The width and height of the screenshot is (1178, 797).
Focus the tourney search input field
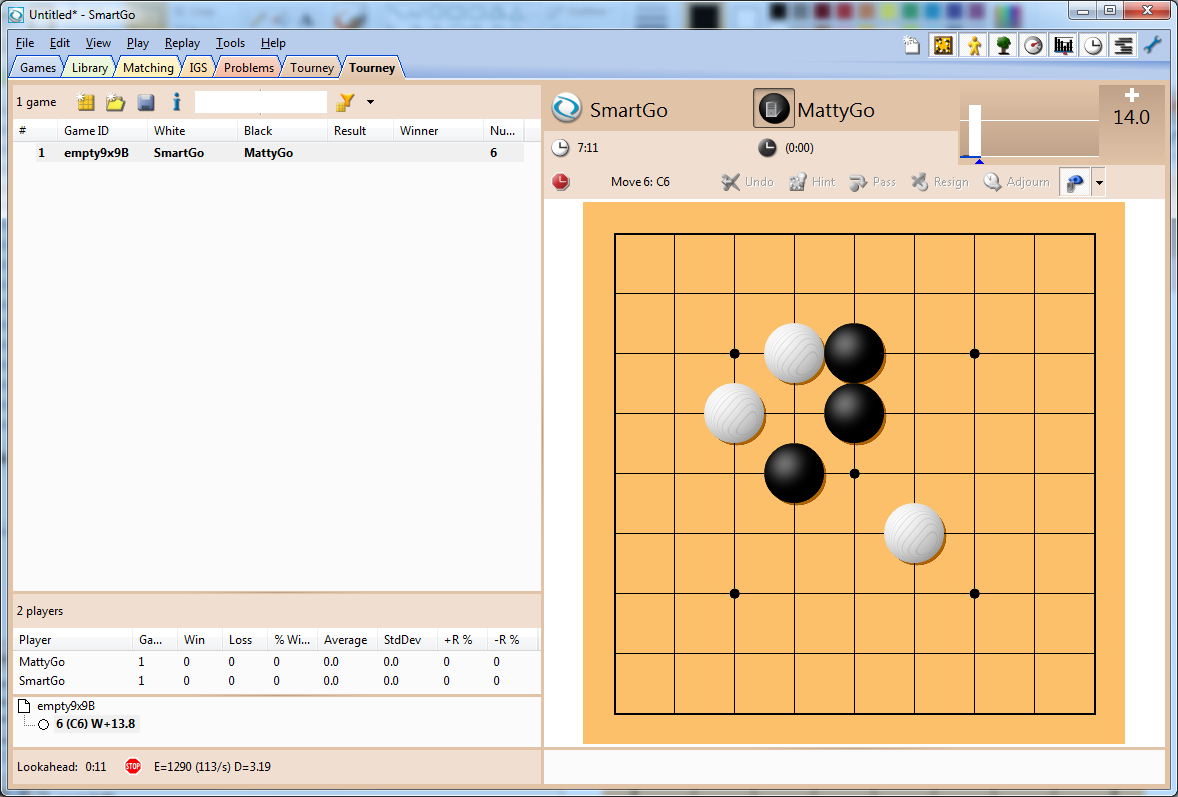click(x=261, y=102)
